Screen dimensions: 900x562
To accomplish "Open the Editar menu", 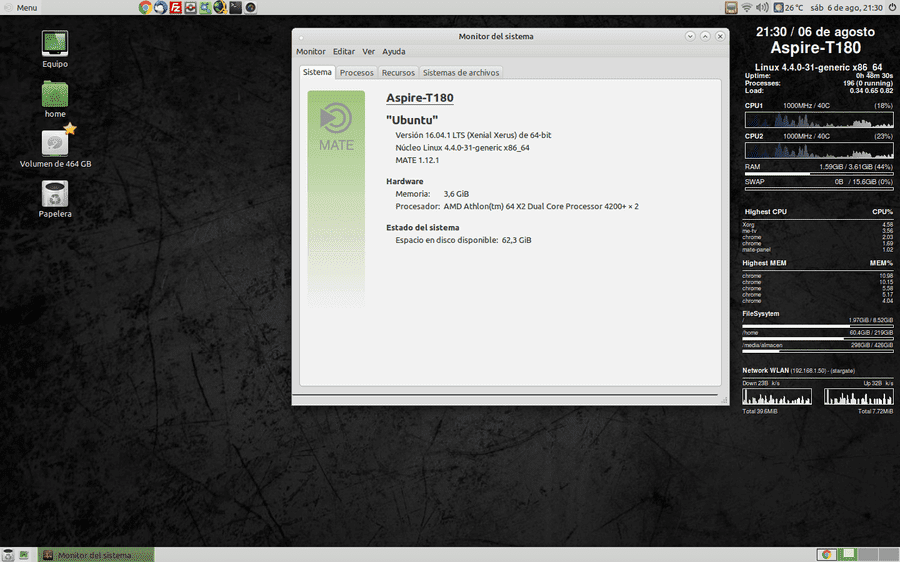I will 344,51.
